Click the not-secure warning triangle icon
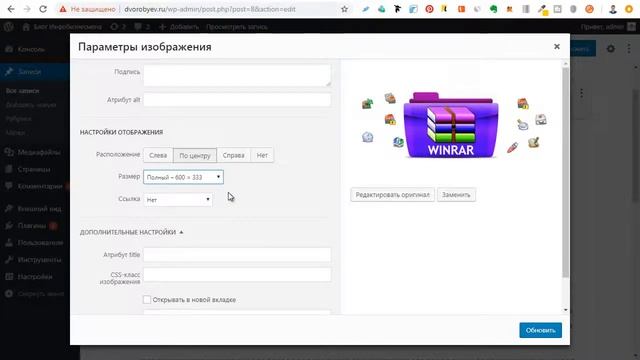640x360 pixels. (x=62, y=9)
